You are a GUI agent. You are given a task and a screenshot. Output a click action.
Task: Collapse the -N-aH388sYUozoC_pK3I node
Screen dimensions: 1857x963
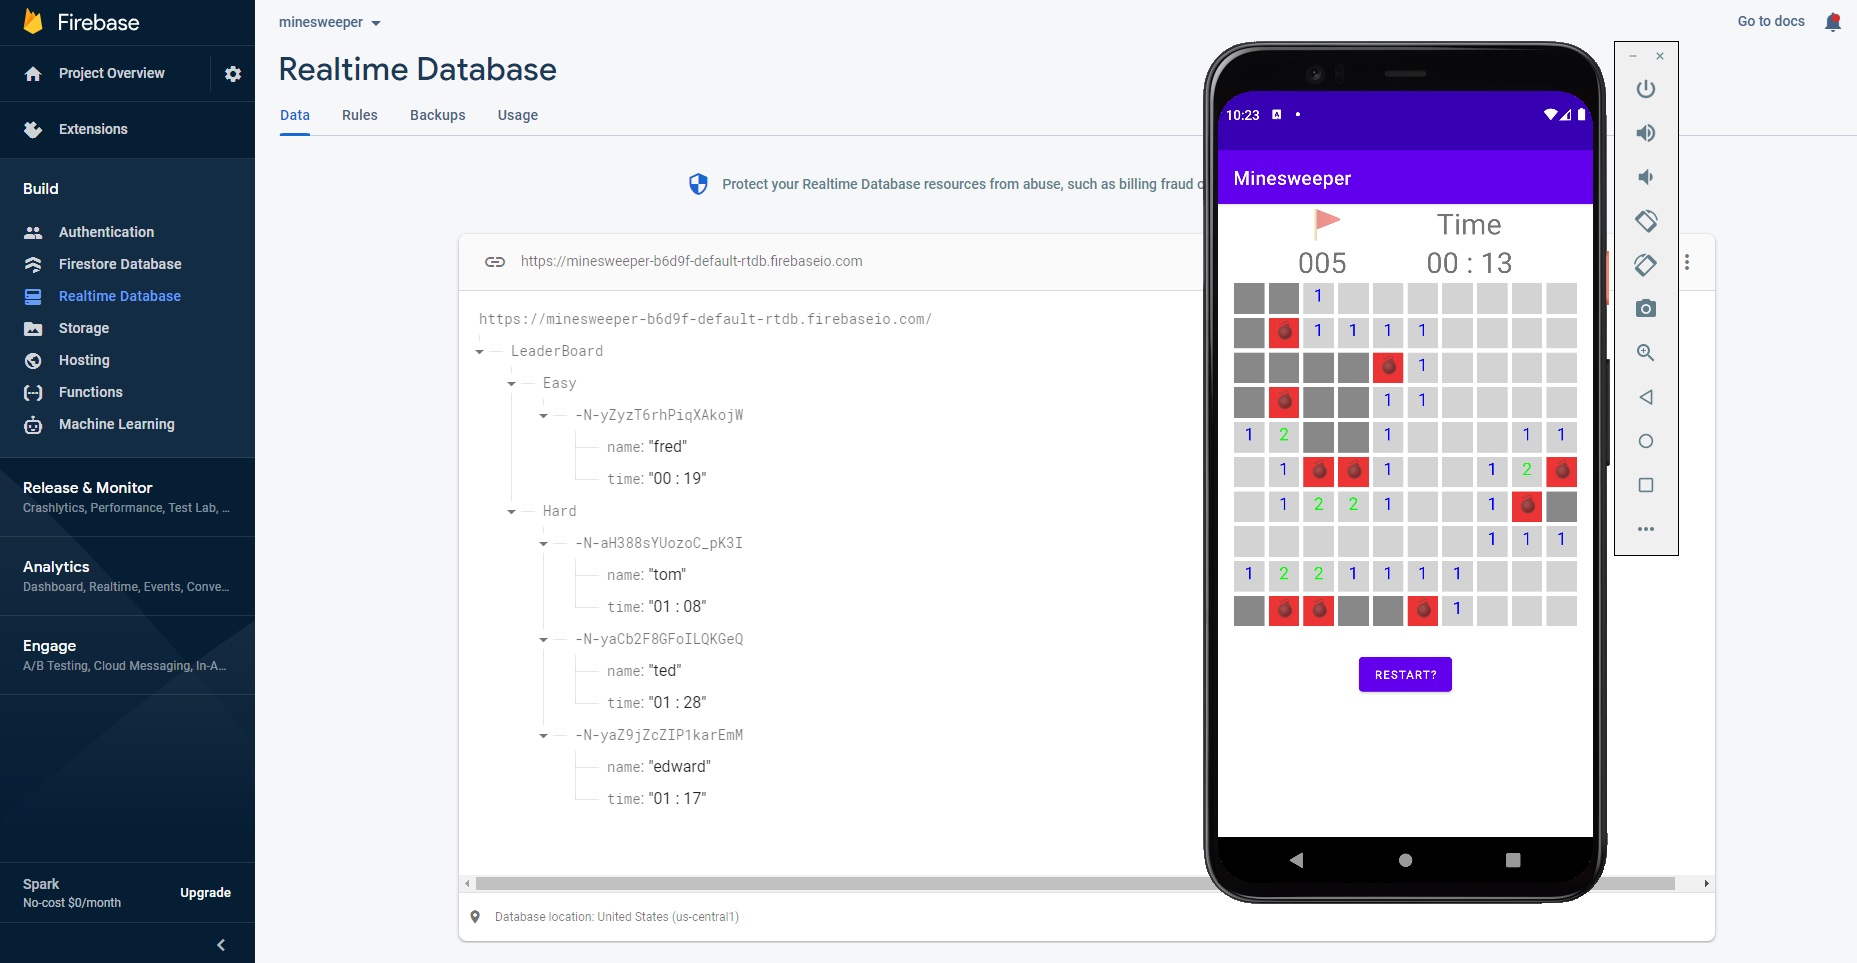click(x=544, y=544)
